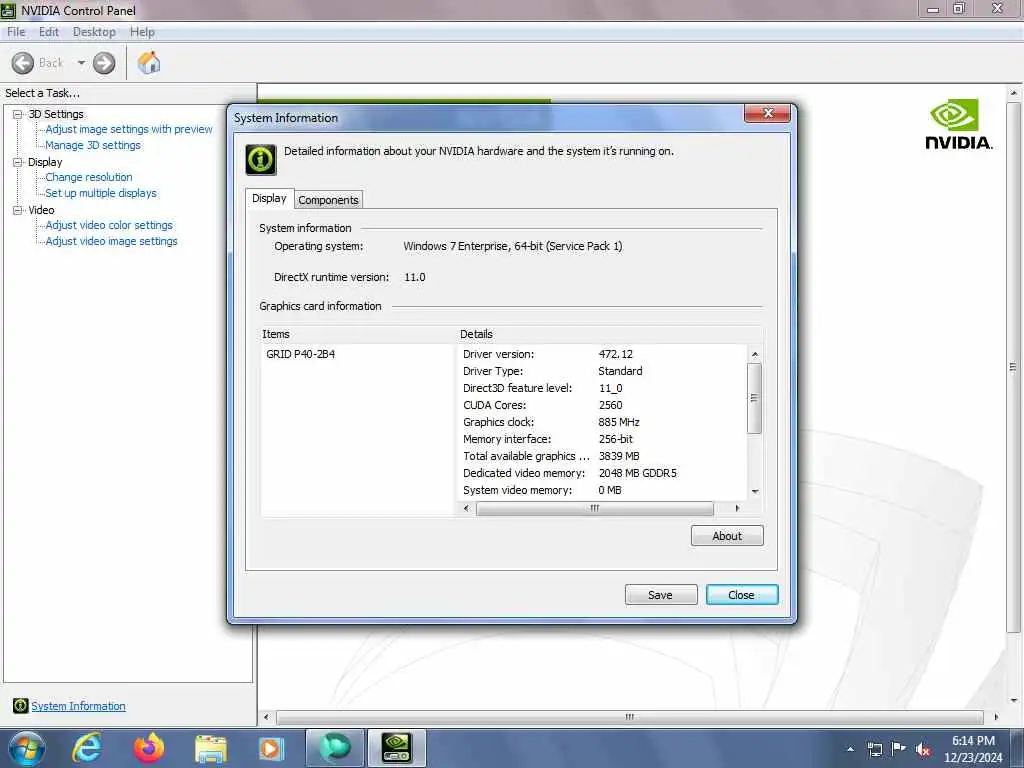Click the Driver version row
This screenshot has height=768, width=1024.
601,354
